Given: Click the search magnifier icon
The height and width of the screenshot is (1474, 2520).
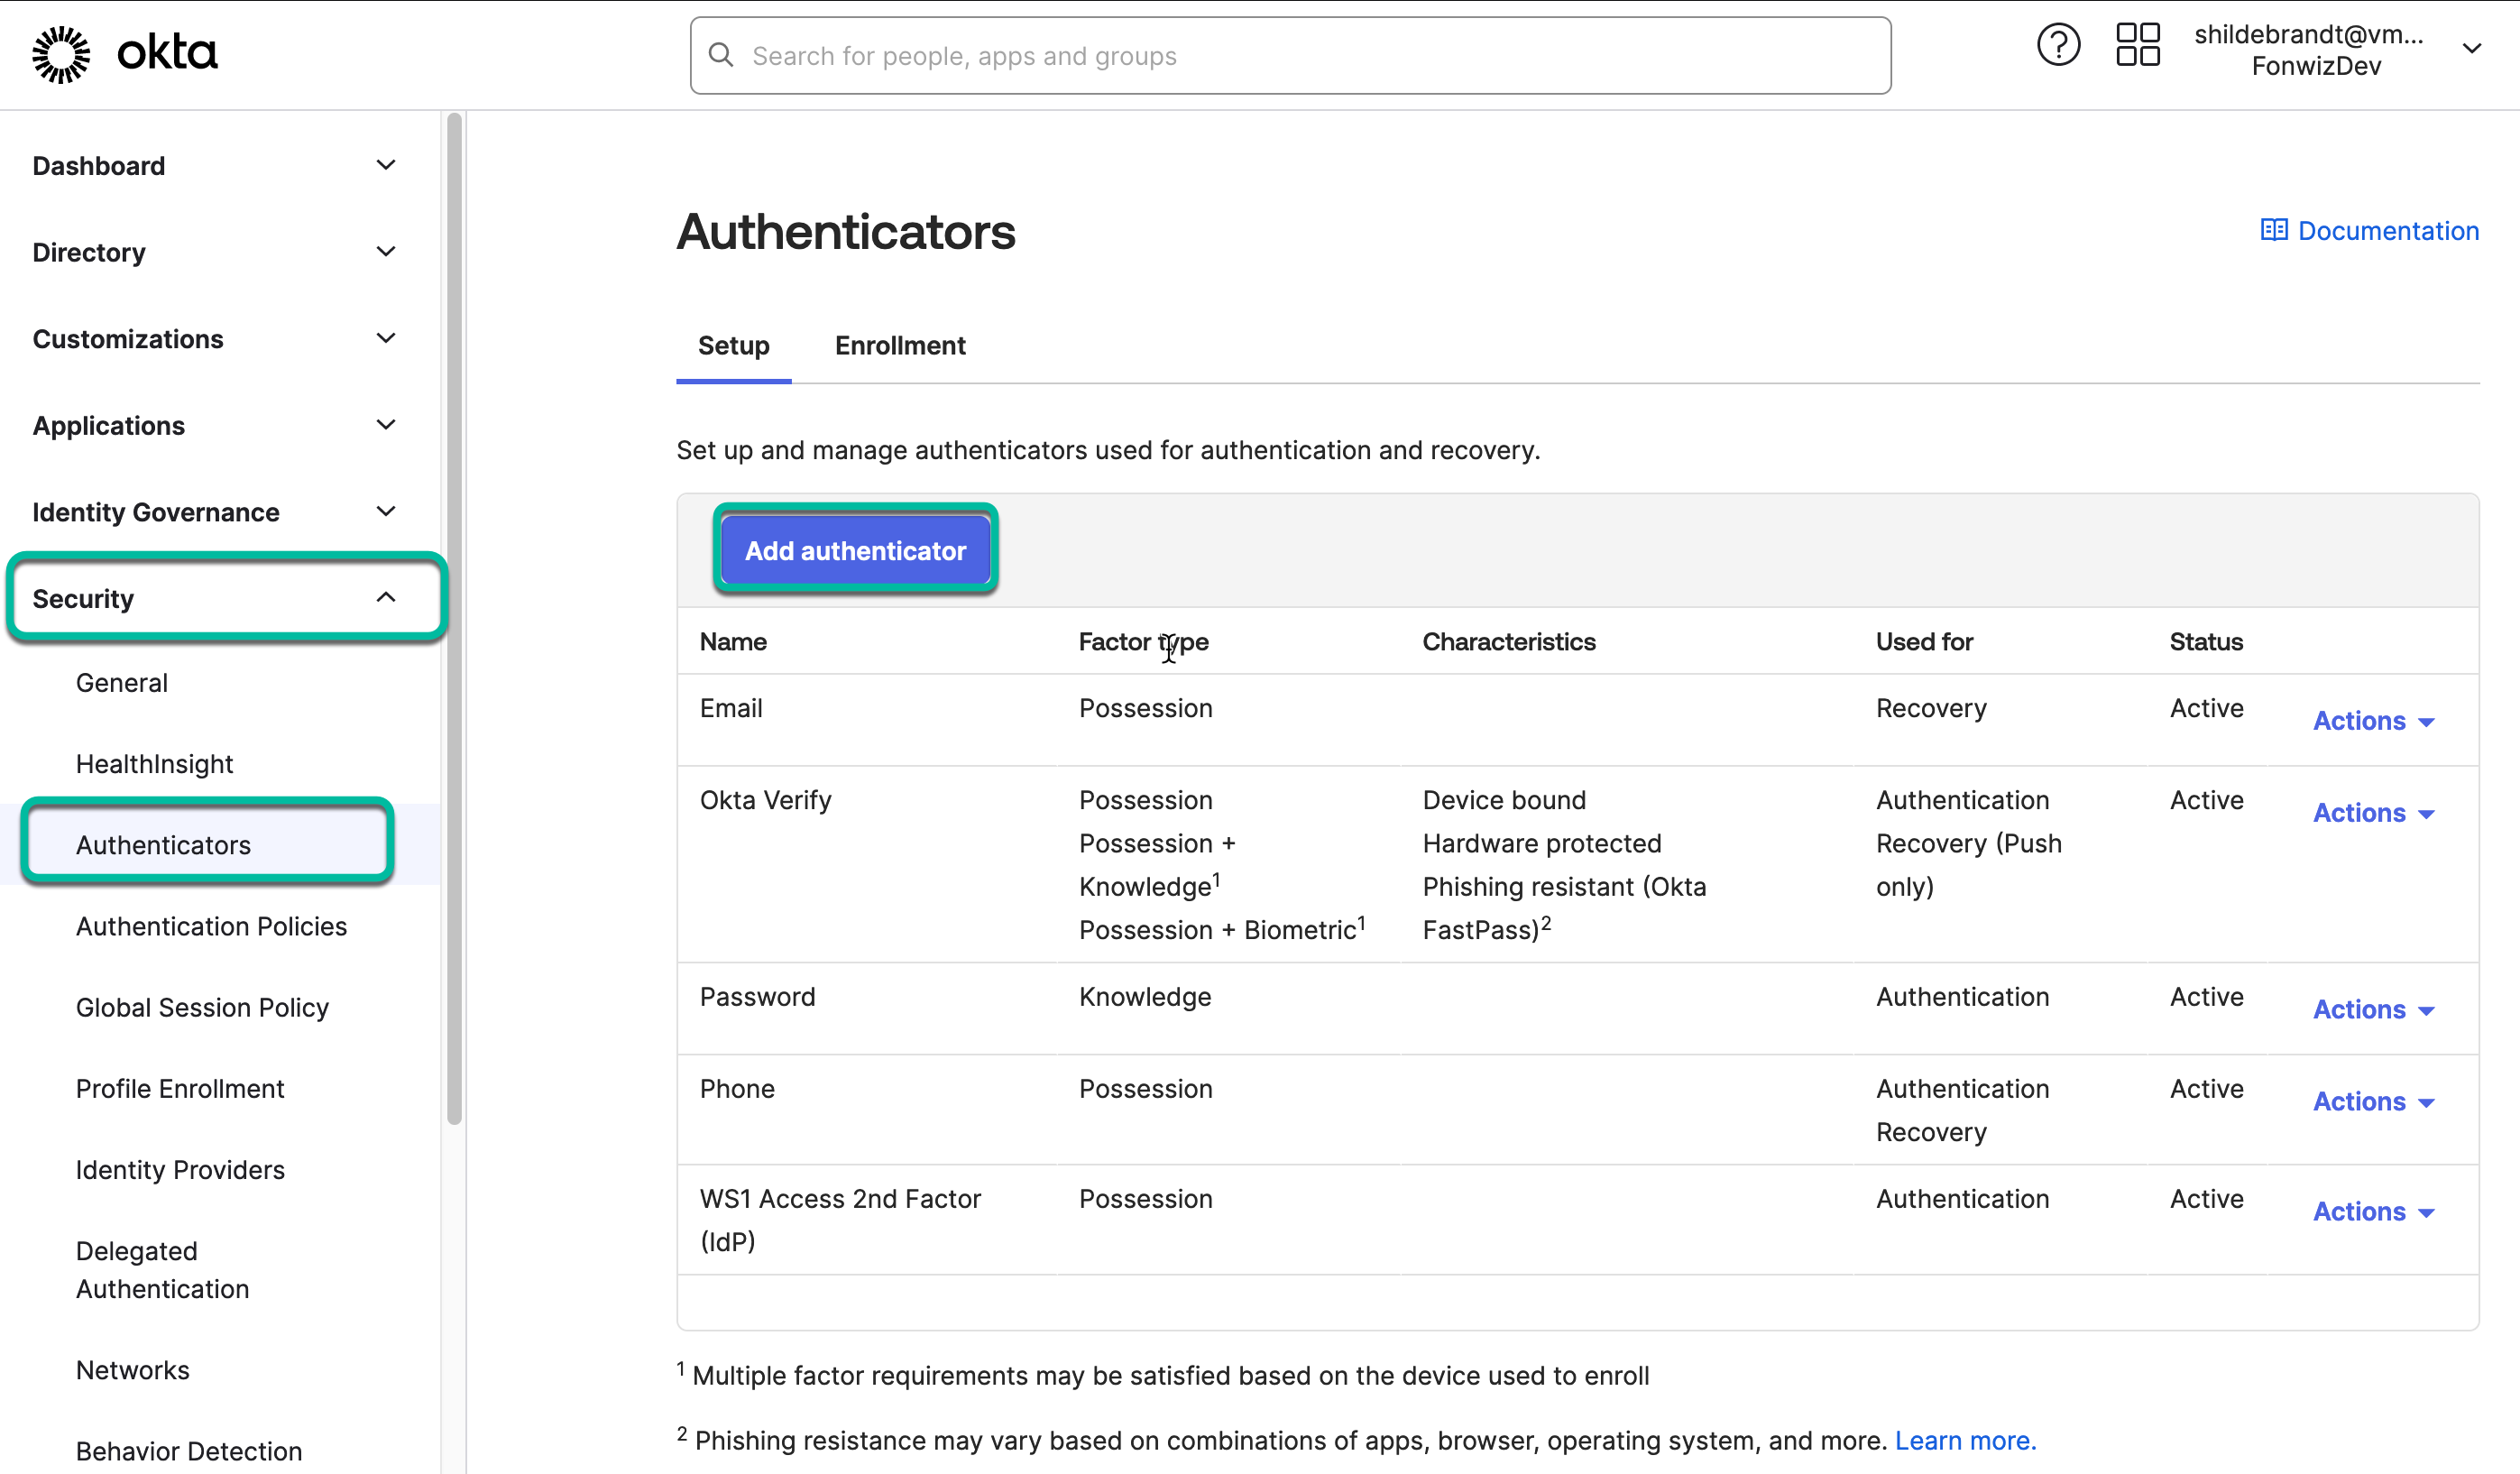Looking at the screenshot, I should click(x=722, y=55).
